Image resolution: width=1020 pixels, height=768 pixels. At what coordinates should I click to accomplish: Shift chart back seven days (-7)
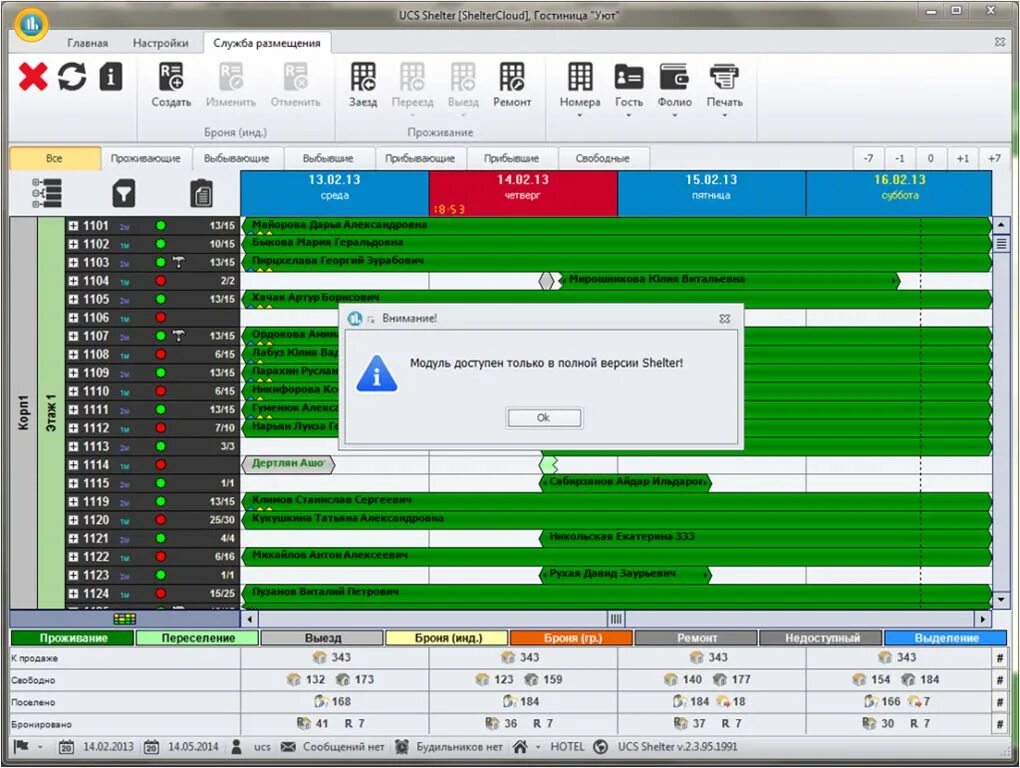[x=868, y=158]
